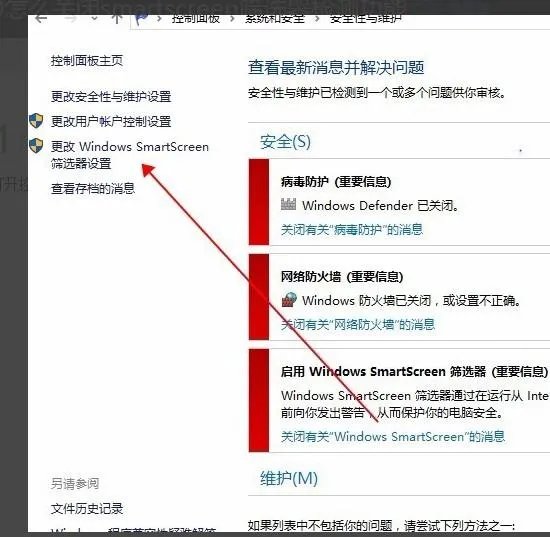This screenshot has height=537, width=550.
Task: Turn off messages about Windows SmartScreen
Action: tap(393, 437)
